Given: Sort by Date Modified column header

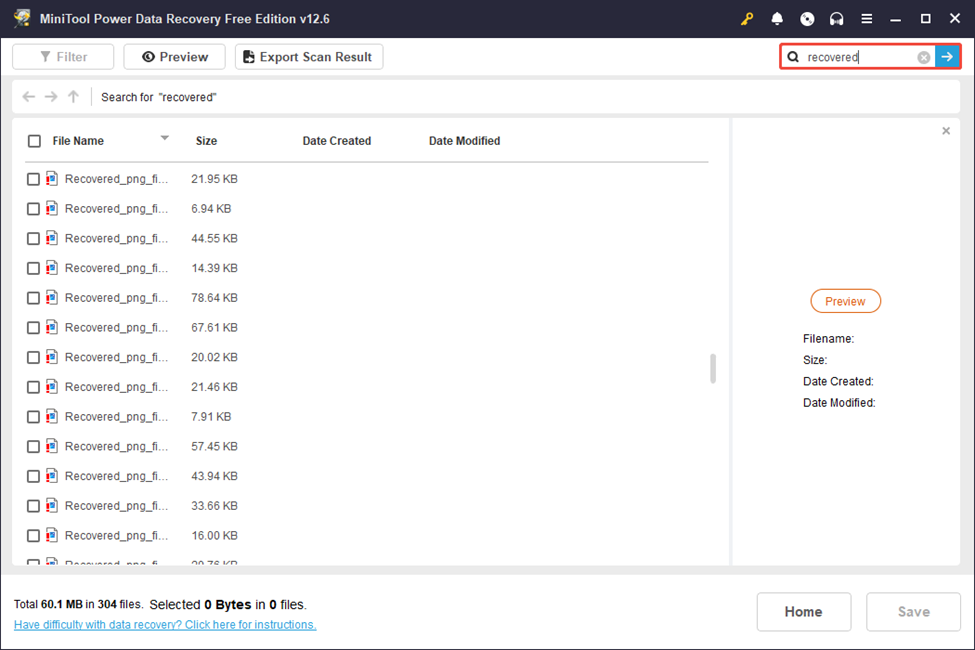Looking at the screenshot, I should point(464,141).
